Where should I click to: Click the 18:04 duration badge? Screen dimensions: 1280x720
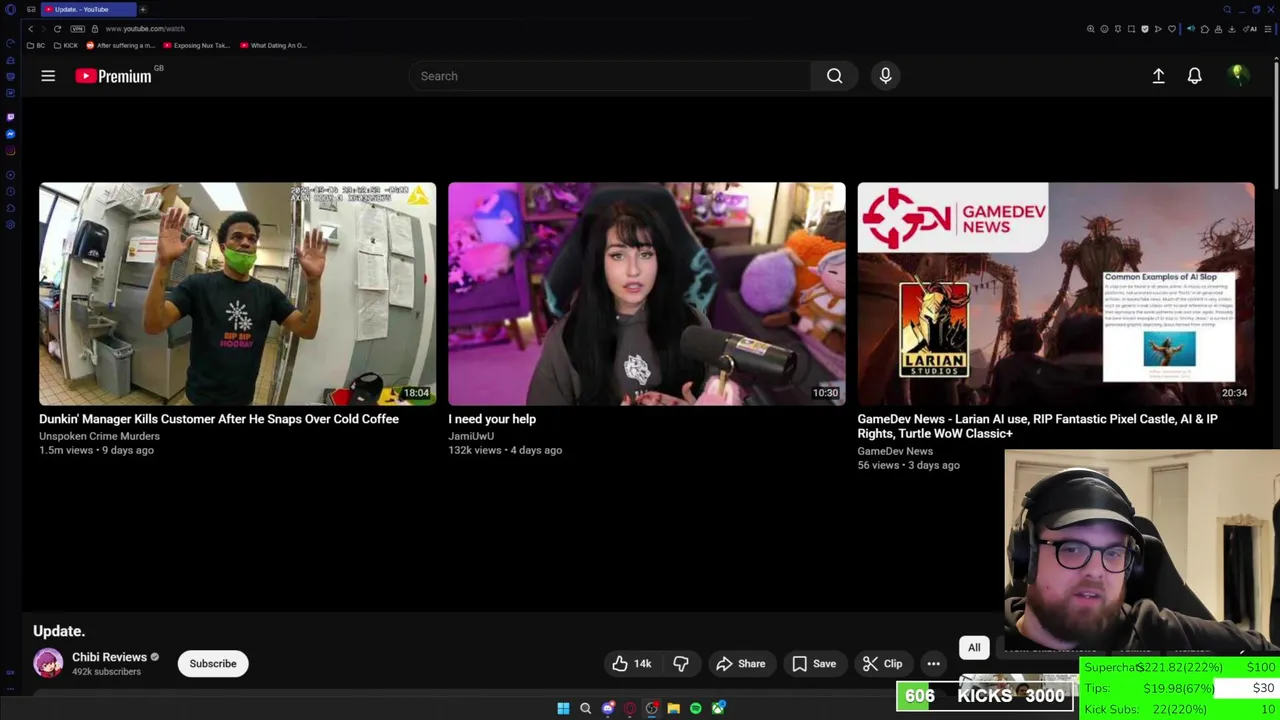[416, 393]
